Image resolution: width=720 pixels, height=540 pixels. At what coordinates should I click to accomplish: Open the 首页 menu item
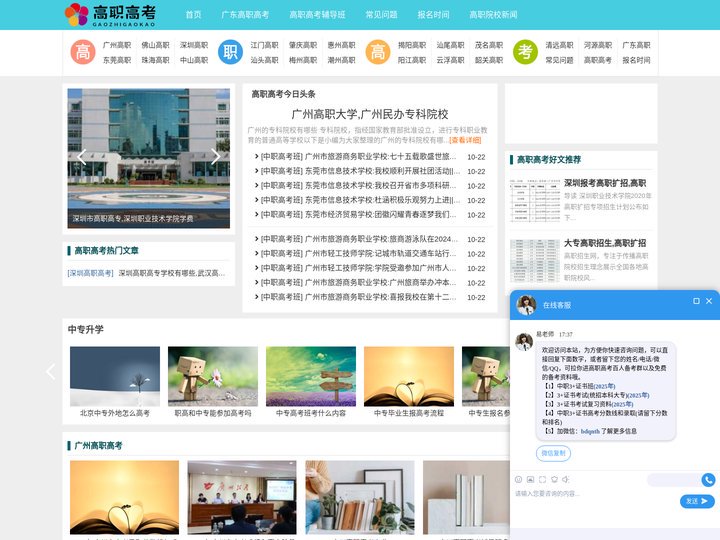point(193,15)
